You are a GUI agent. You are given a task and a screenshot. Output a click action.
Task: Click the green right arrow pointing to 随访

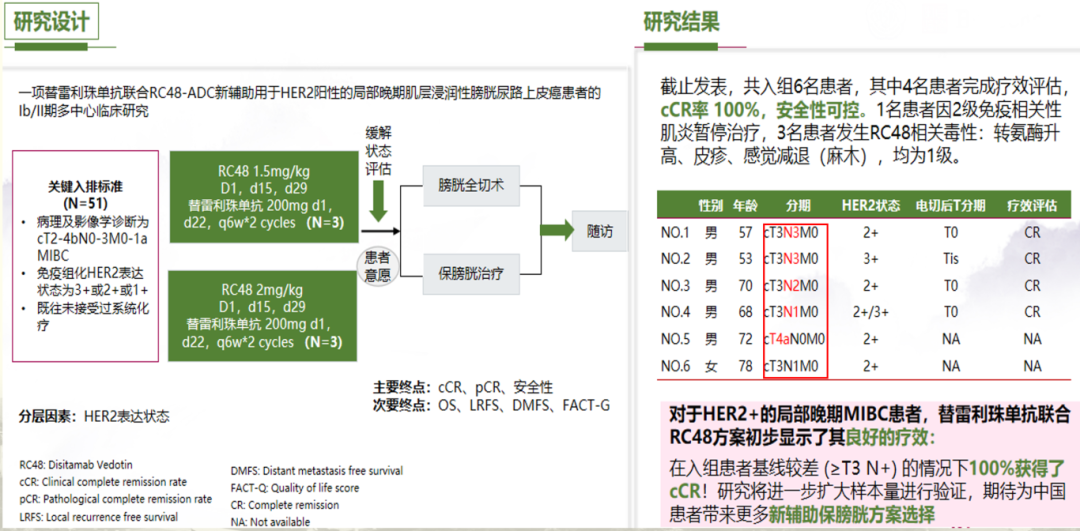pos(557,231)
